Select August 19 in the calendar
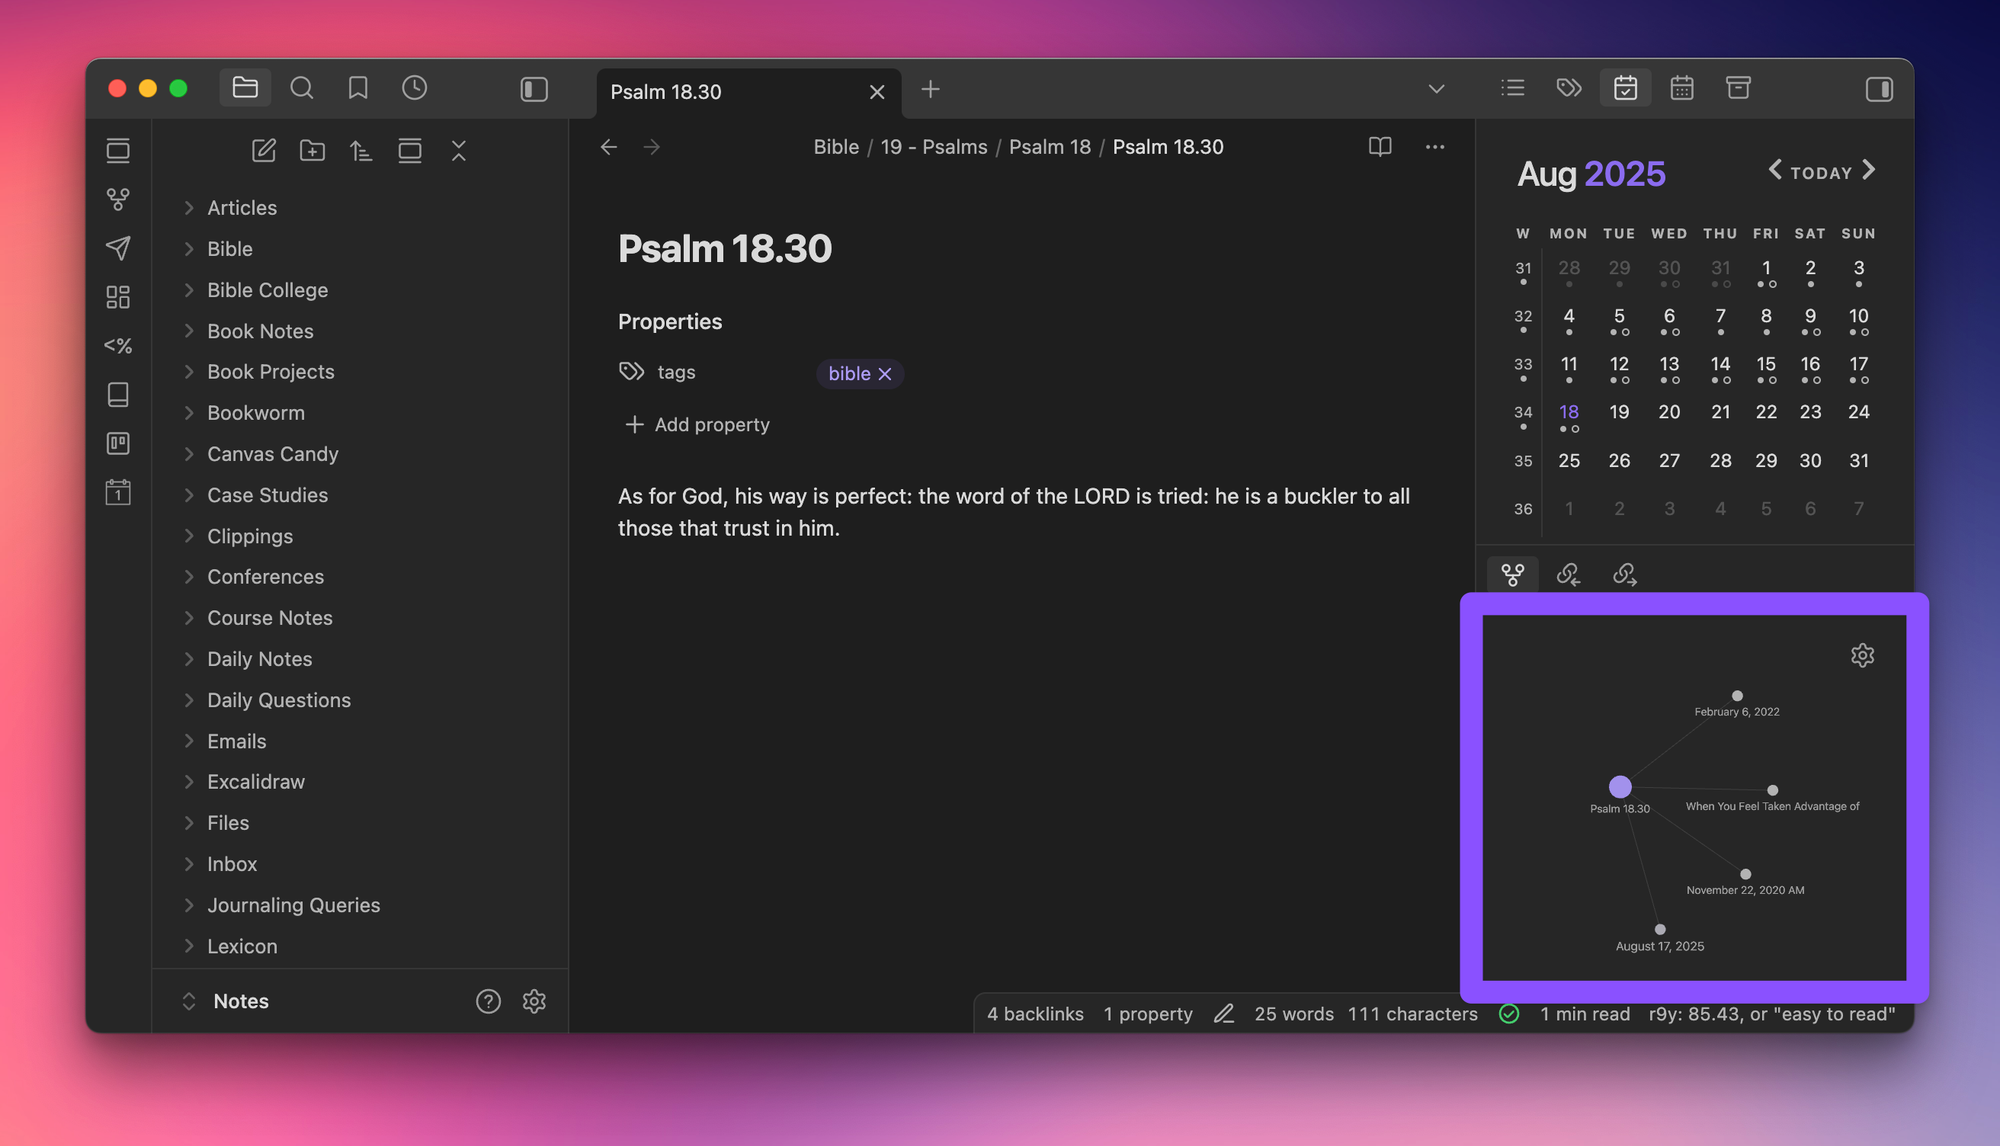 [x=1619, y=412]
